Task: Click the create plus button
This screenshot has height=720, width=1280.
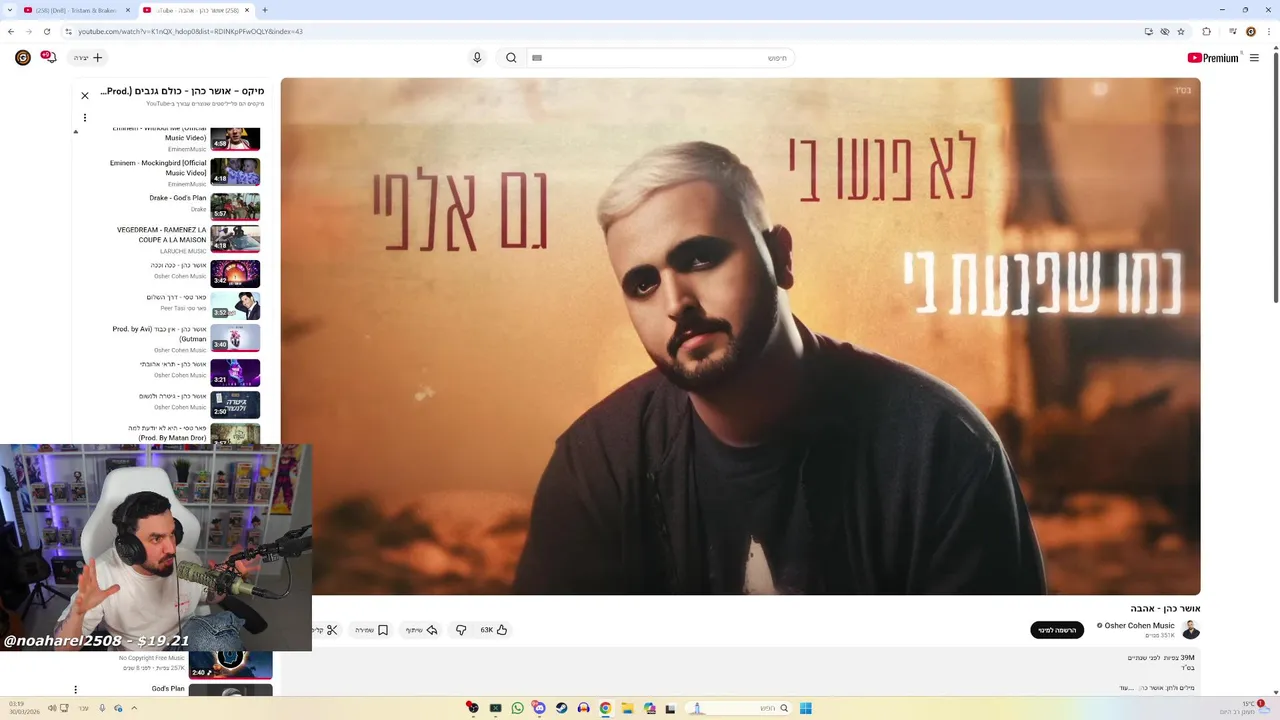Action: pyautogui.click(x=88, y=58)
